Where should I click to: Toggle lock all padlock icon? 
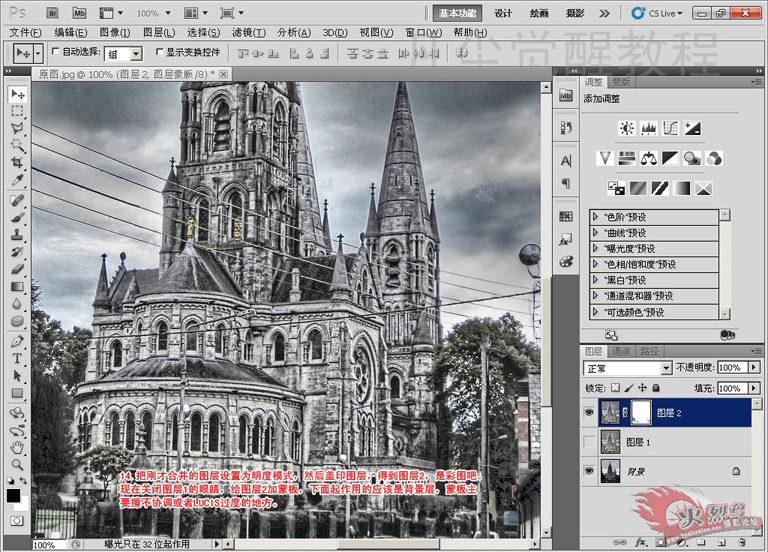(656, 388)
